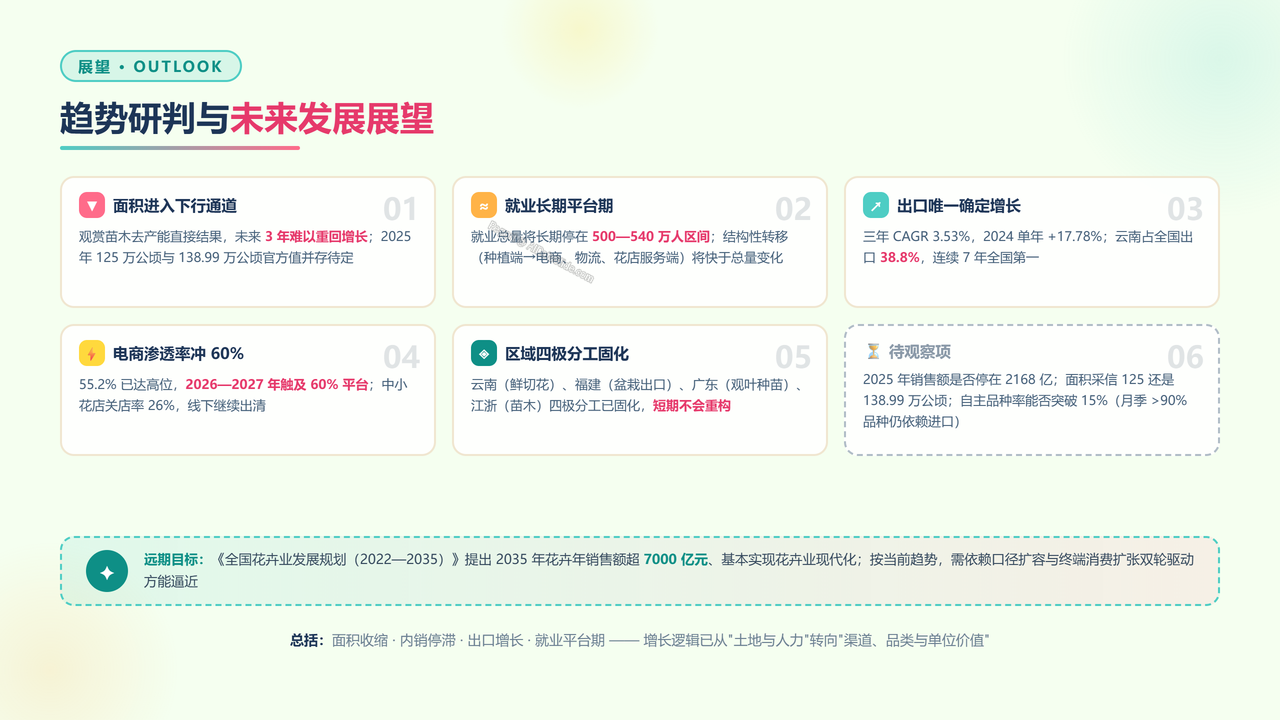Select the card title 面积进入下行通道
This screenshot has width=1280, height=720.
click(x=175, y=206)
